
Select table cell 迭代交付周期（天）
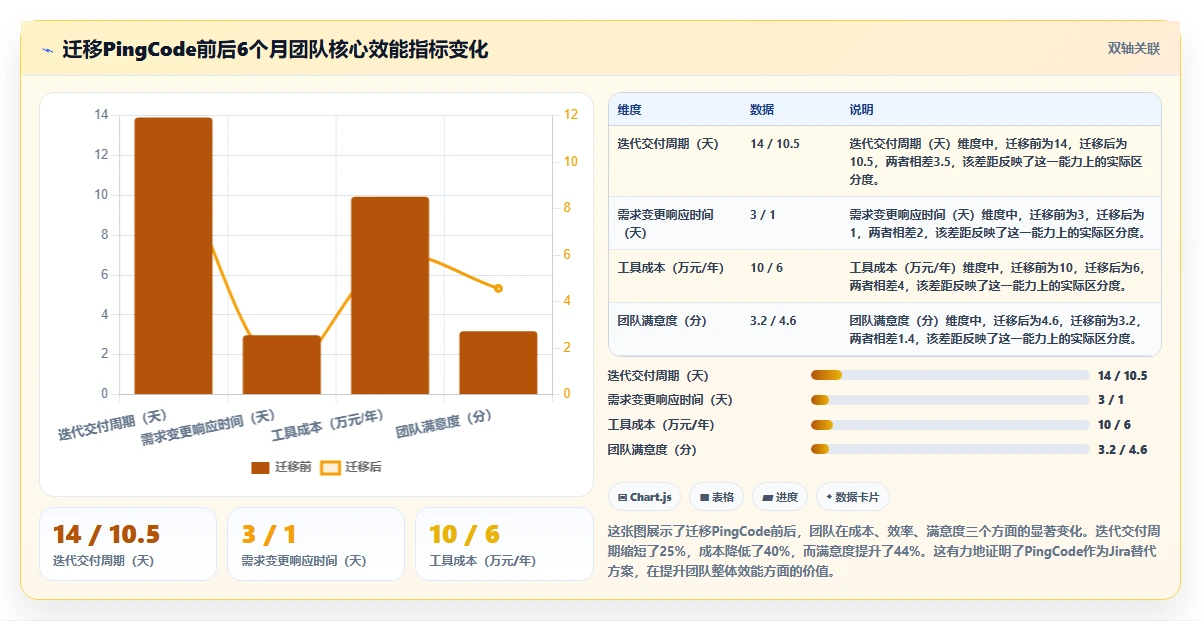(668, 144)
